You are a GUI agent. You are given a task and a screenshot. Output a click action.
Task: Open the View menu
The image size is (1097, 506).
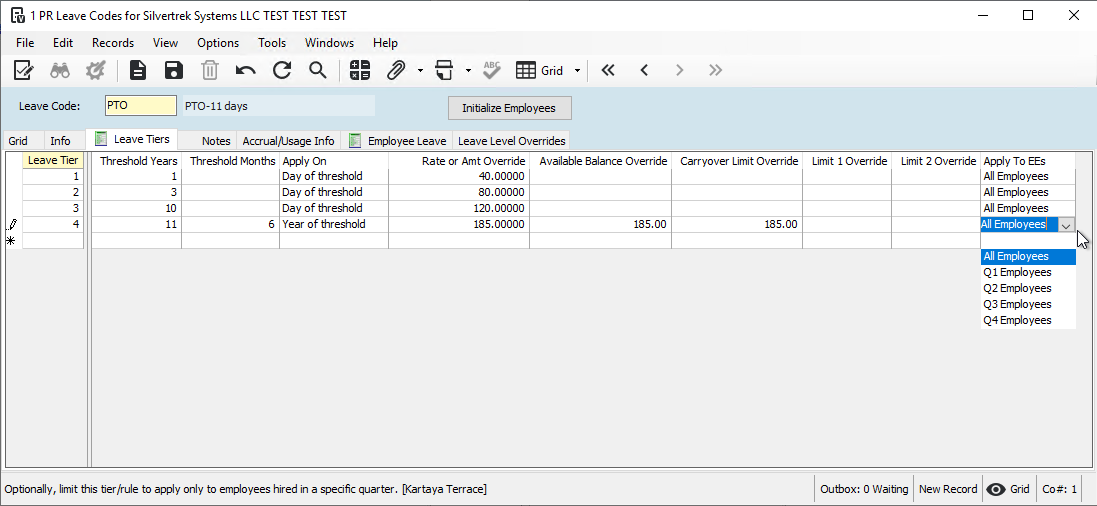(165, 43)
